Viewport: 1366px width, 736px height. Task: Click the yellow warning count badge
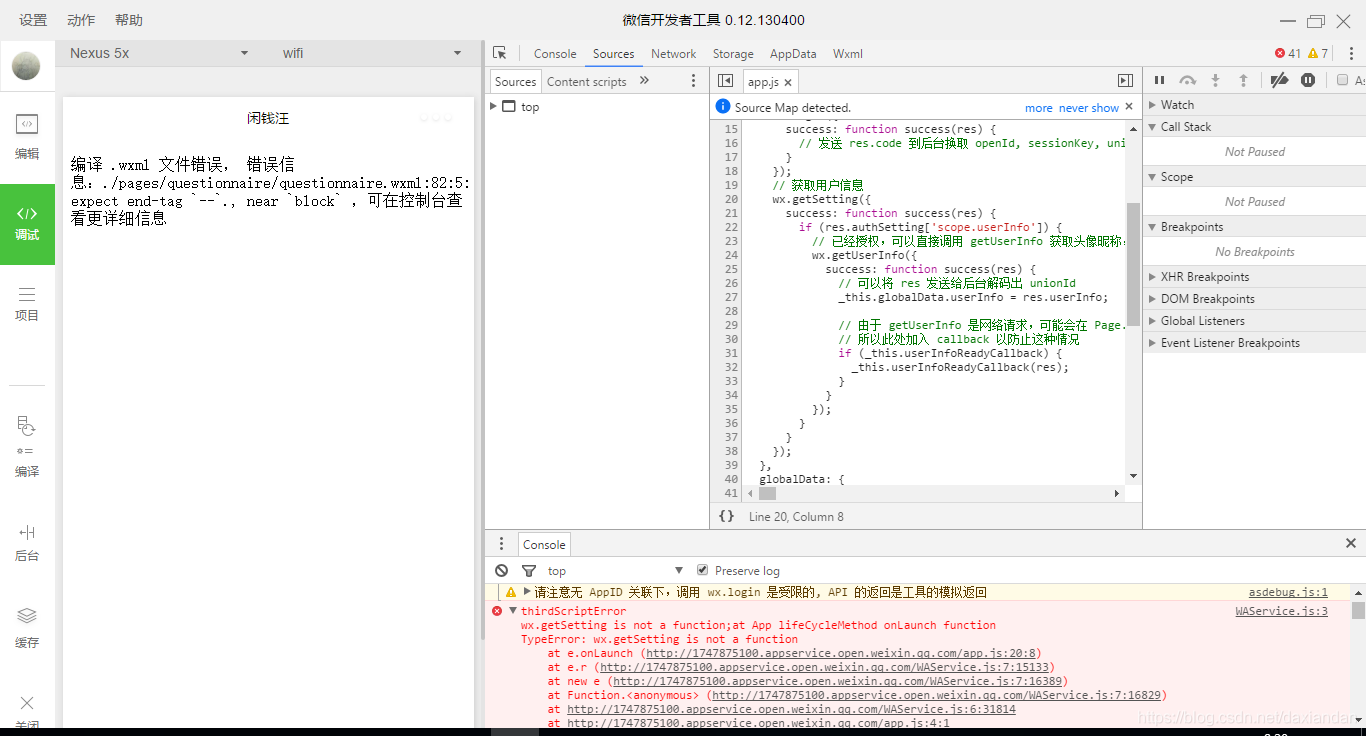tap(1318, 53)
